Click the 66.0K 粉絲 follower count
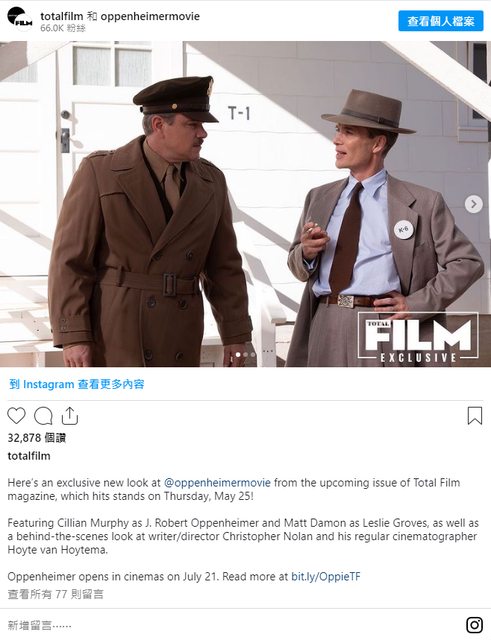491x640 pixels. [x=63, y=28]
